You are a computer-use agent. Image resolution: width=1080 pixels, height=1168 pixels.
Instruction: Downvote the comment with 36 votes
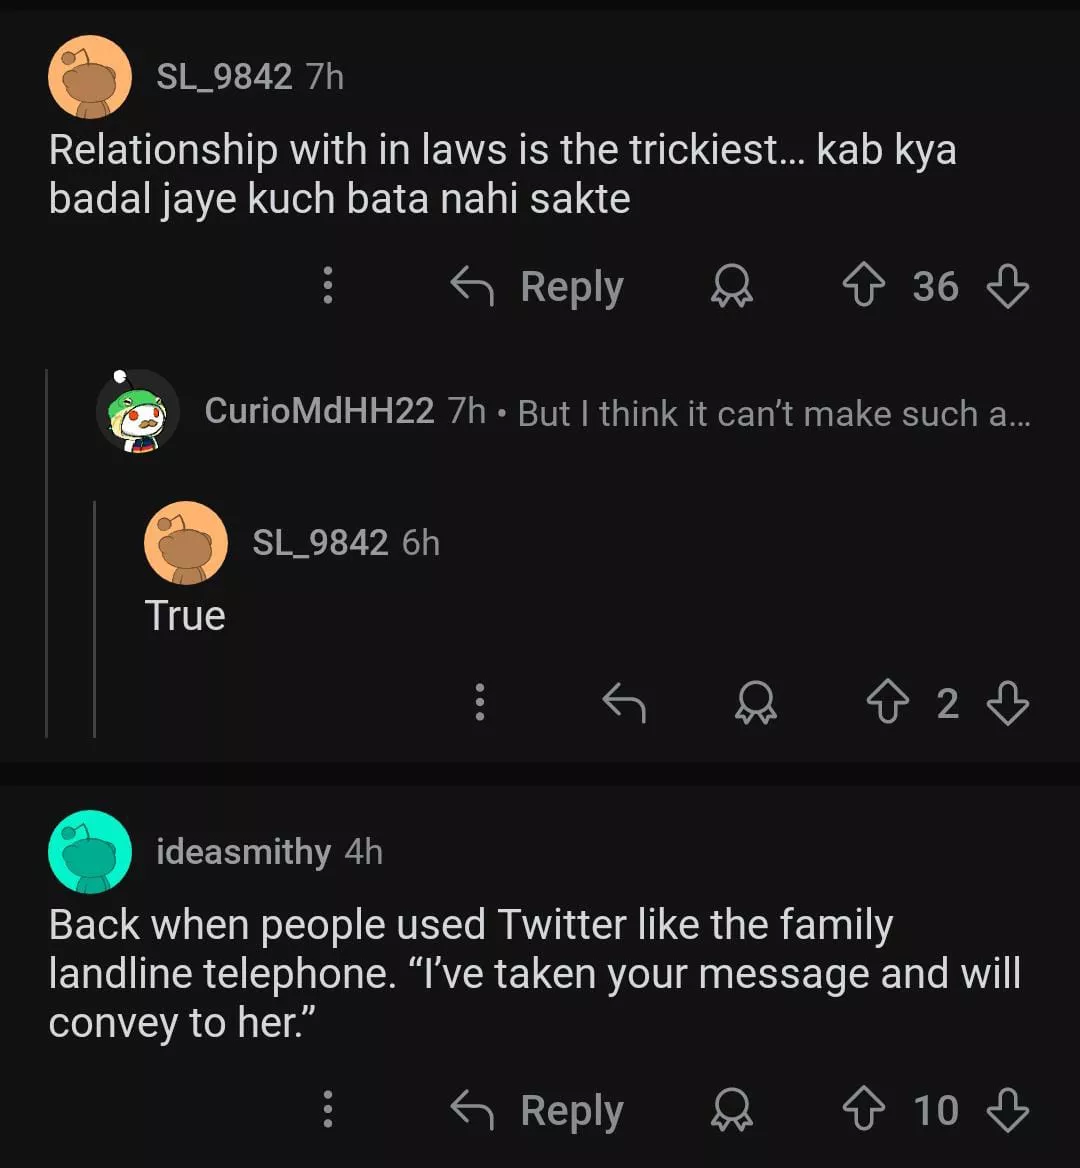point(1007,288)
